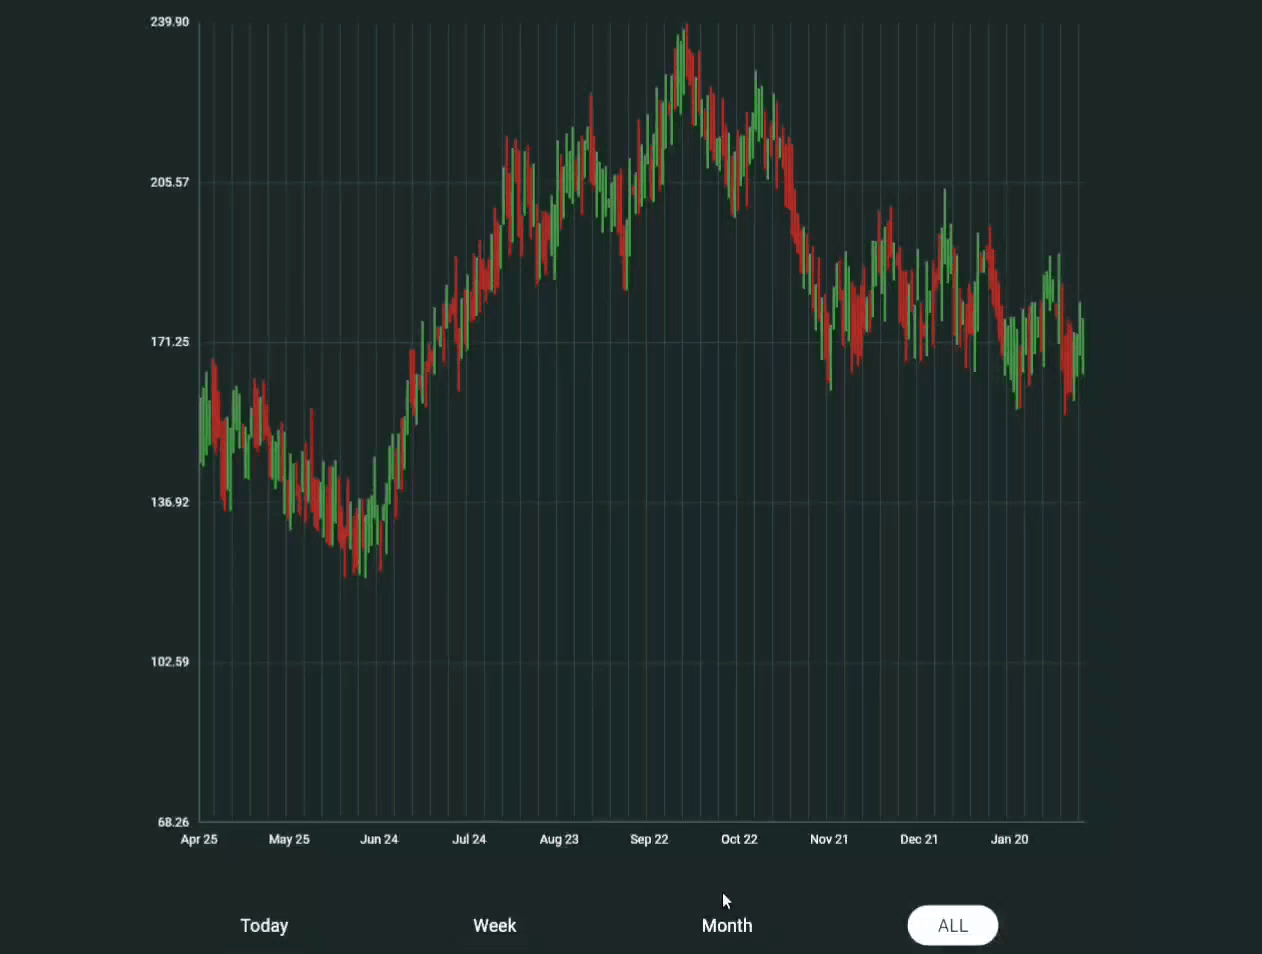
Task: Click the Jun 24 axis label
Action: 379,839
